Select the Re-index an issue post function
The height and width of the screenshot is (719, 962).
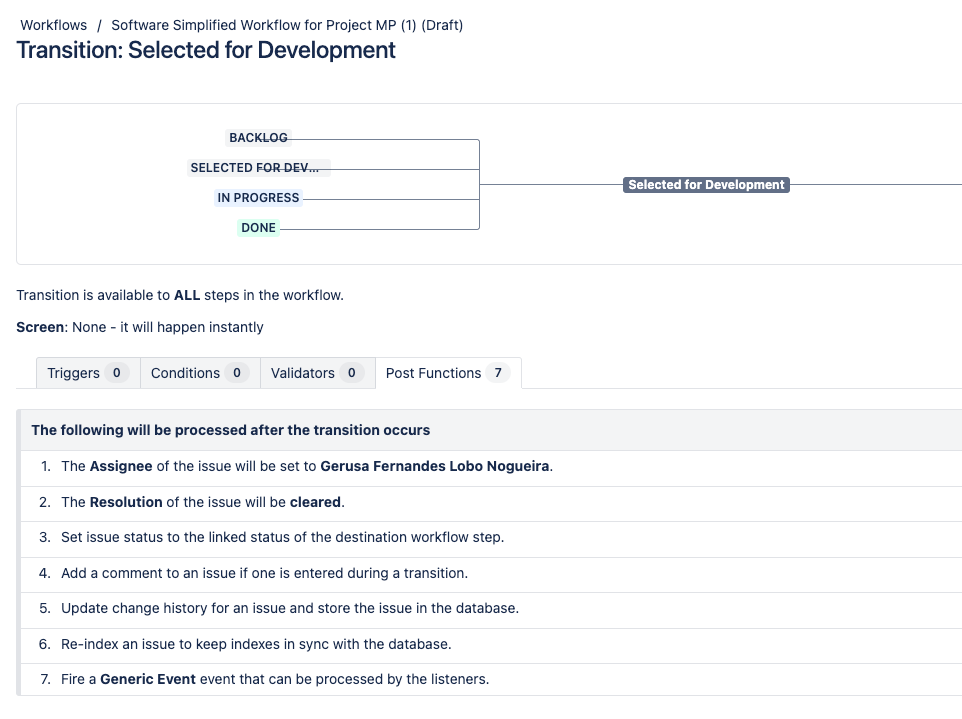(491, 644)
